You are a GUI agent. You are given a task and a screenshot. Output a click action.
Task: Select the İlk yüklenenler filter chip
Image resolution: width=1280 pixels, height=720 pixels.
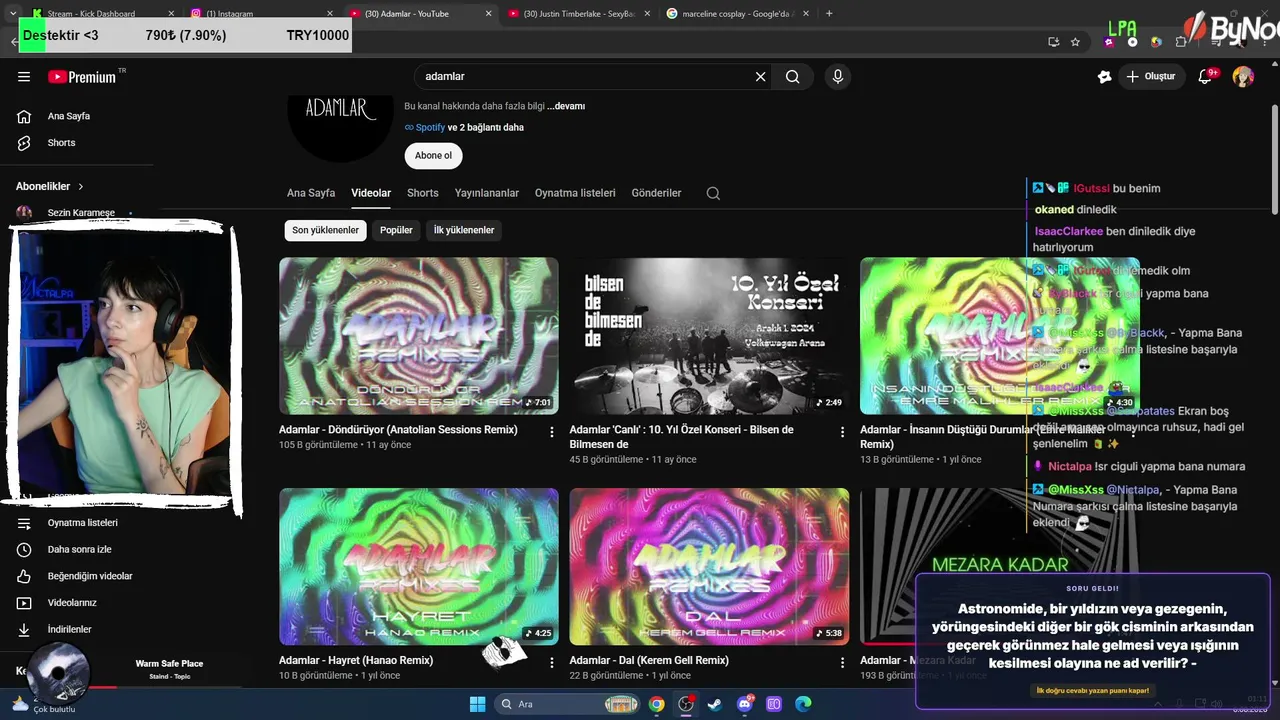pos(464,230)
